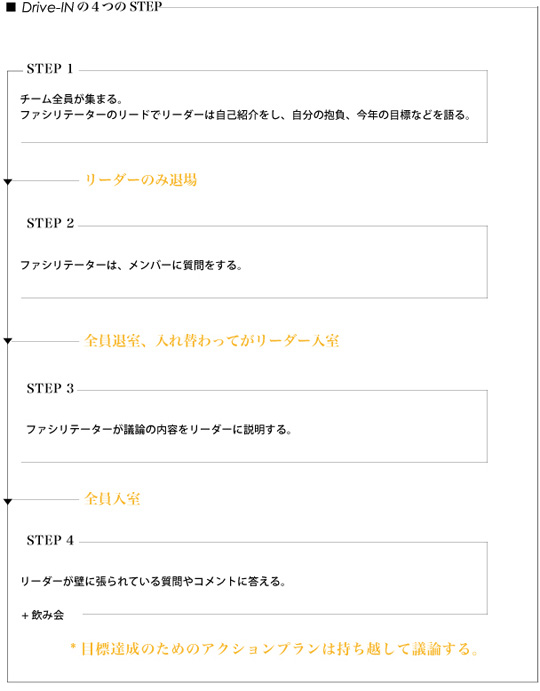Click the arrow marker beside 全員入室
The width and height of the screenshot is (540, 691).
click(7, 502)
